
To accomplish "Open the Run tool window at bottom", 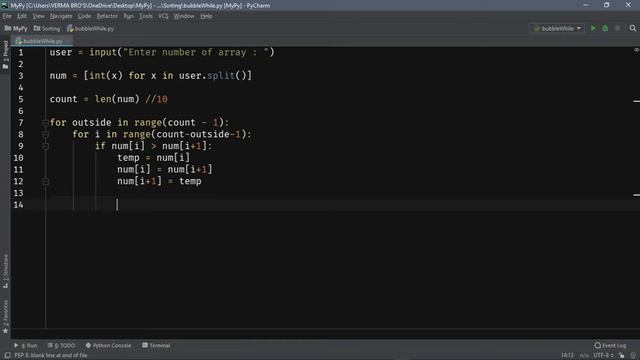I will click(x=25, y=345).
